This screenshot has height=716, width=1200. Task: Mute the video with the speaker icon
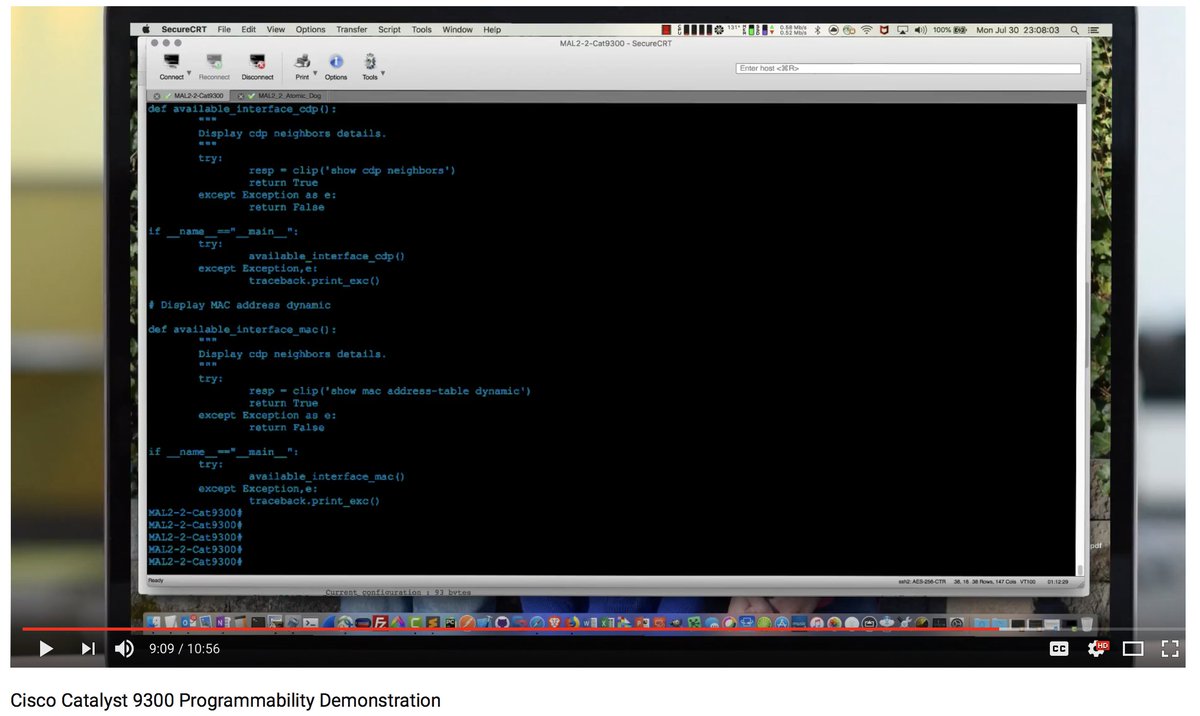pos(125,649)
